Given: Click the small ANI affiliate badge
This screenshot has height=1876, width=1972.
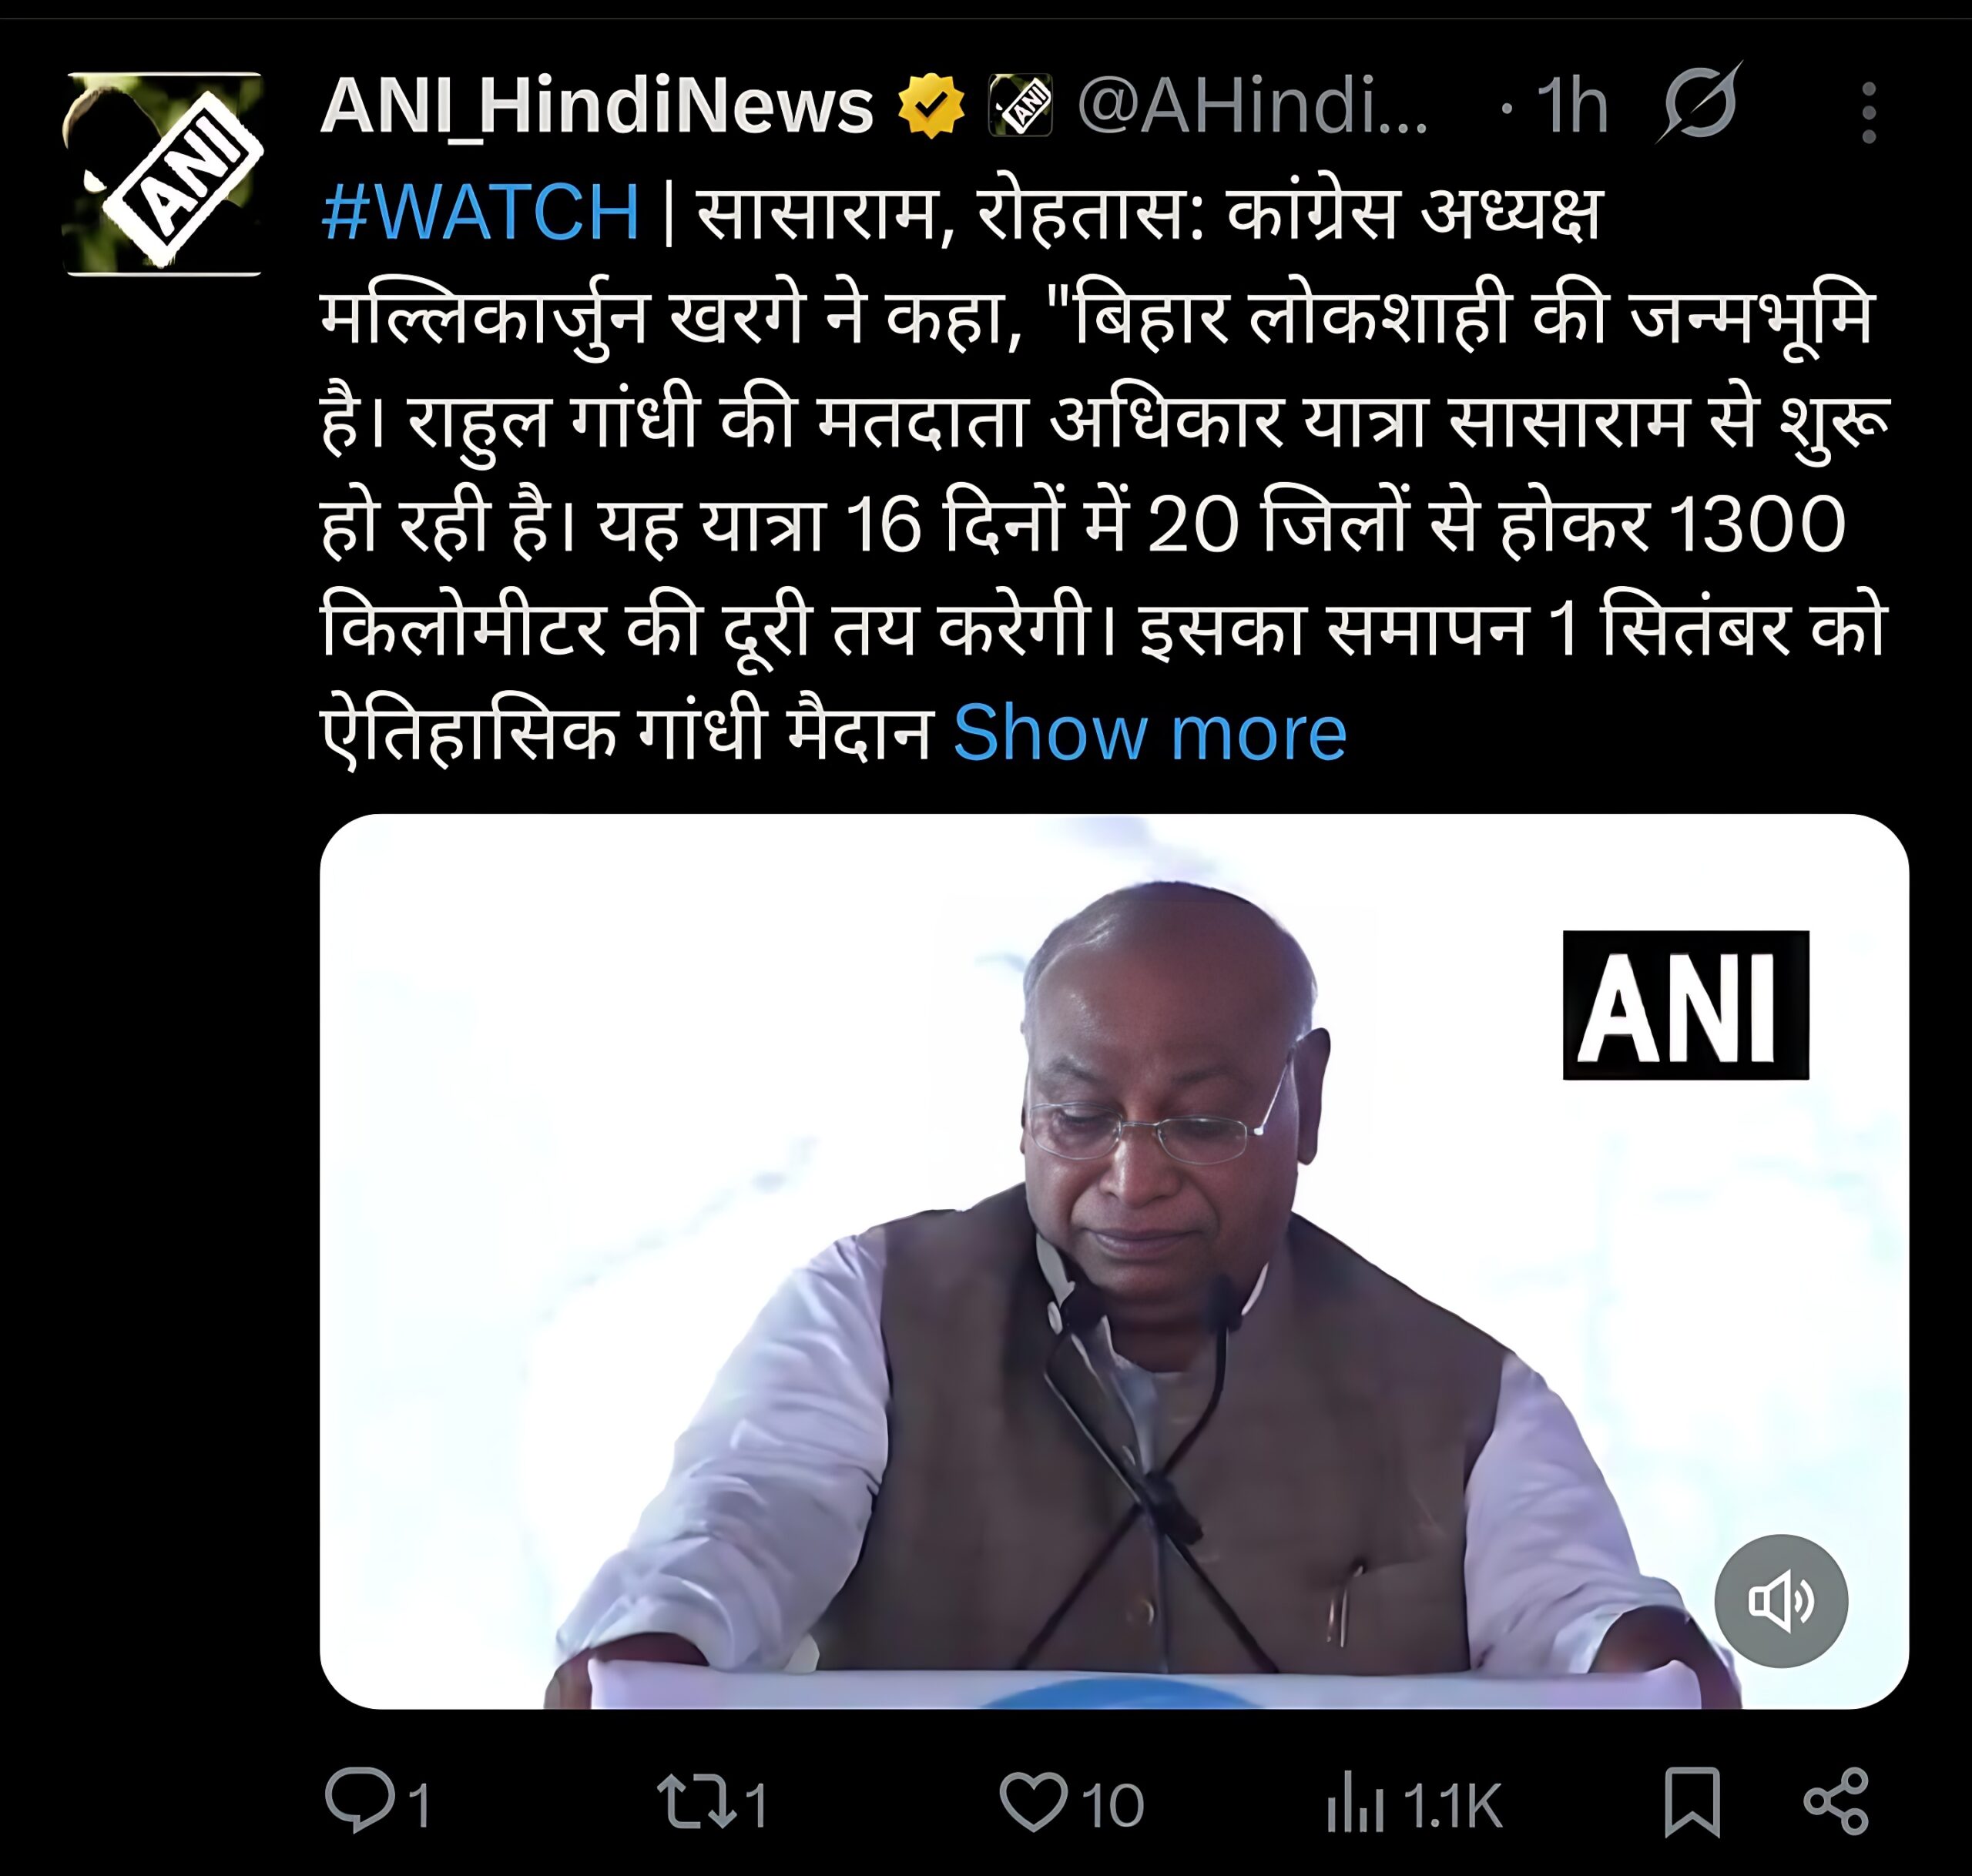Looking at the screenshot, I should pos(1019,105).
